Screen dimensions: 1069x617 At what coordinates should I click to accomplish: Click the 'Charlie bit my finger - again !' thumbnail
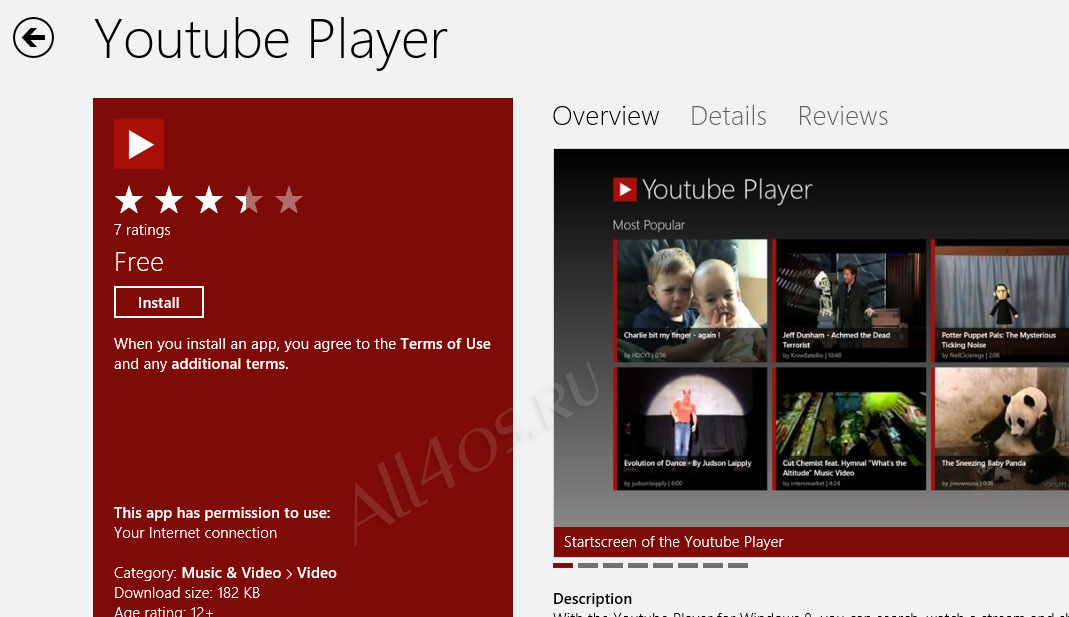[690, 300]
